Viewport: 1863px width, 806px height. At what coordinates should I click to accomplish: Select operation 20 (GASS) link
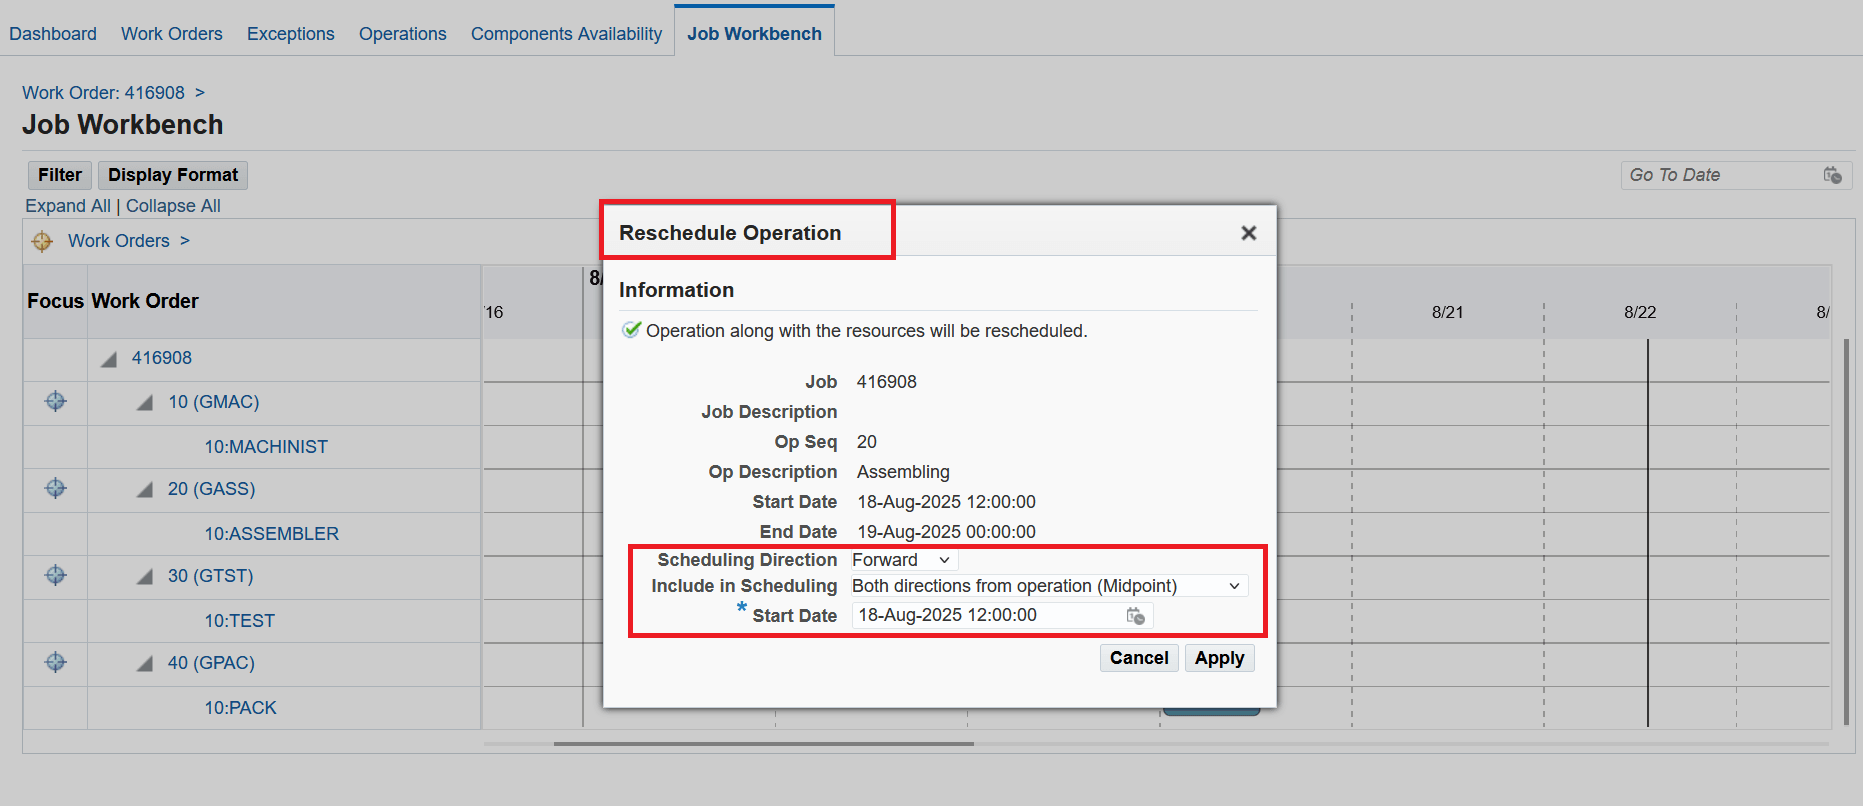(x=211, y=489)
